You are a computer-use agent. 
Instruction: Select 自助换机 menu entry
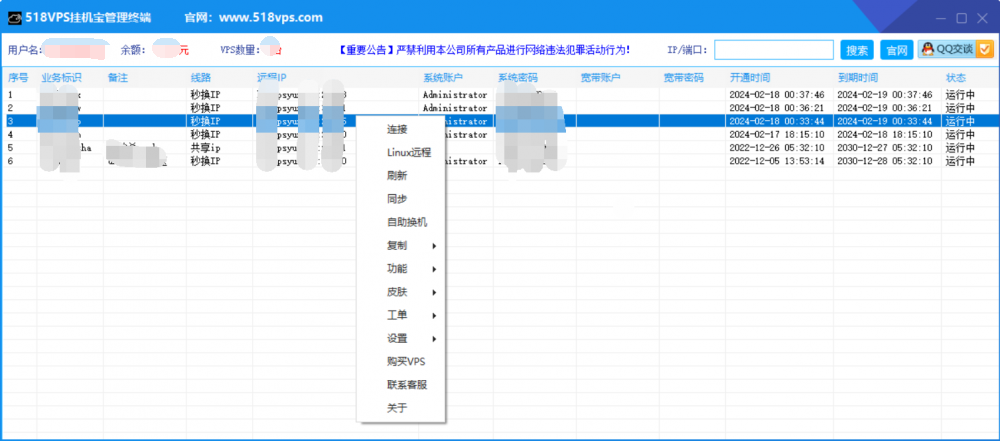[407, 222]
